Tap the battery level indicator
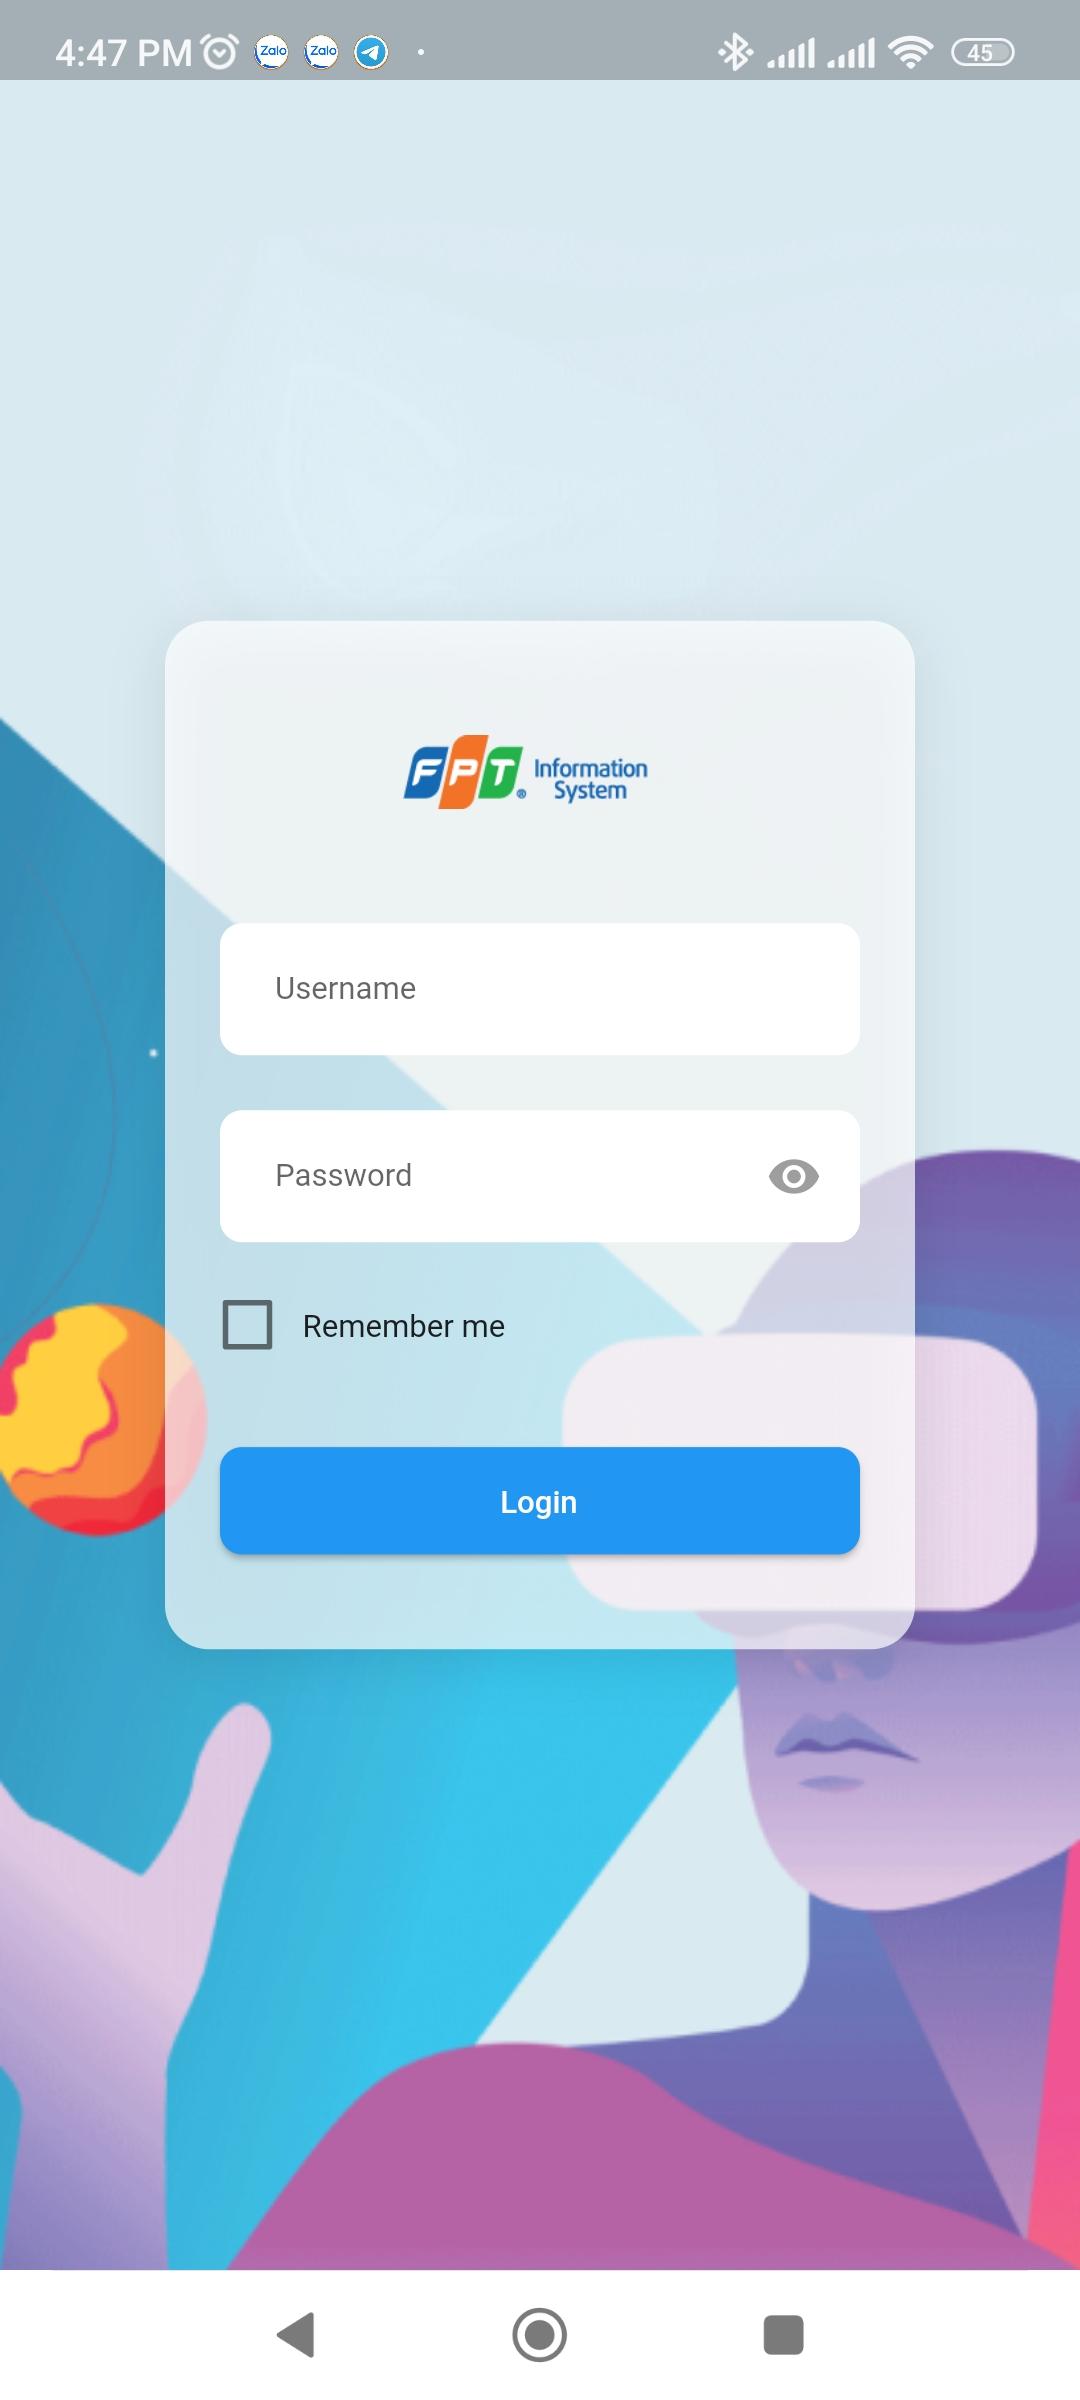 point(983,52)
